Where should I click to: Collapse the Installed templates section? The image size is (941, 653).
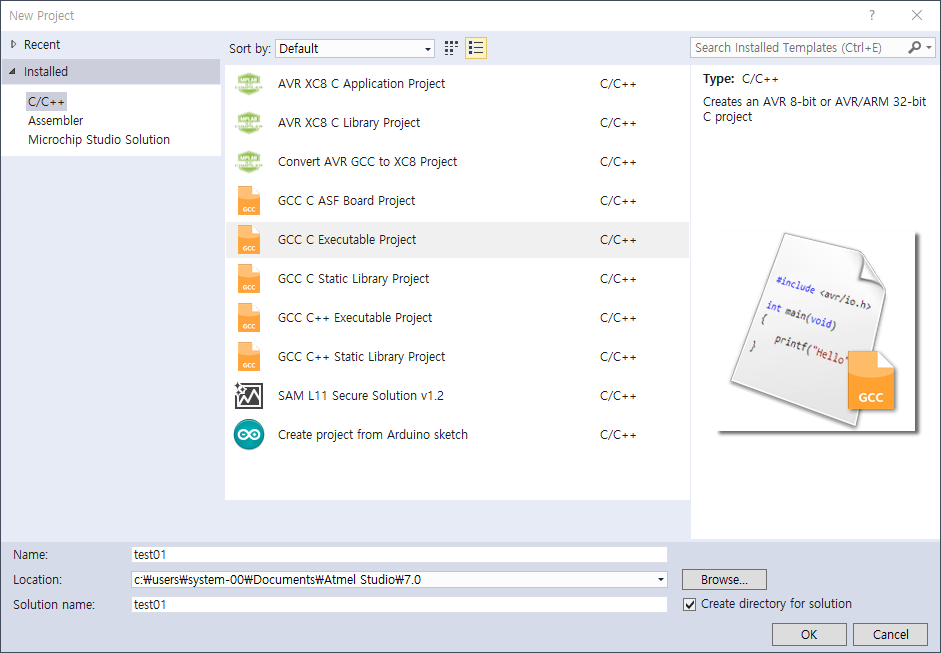[x=13, y=71]
